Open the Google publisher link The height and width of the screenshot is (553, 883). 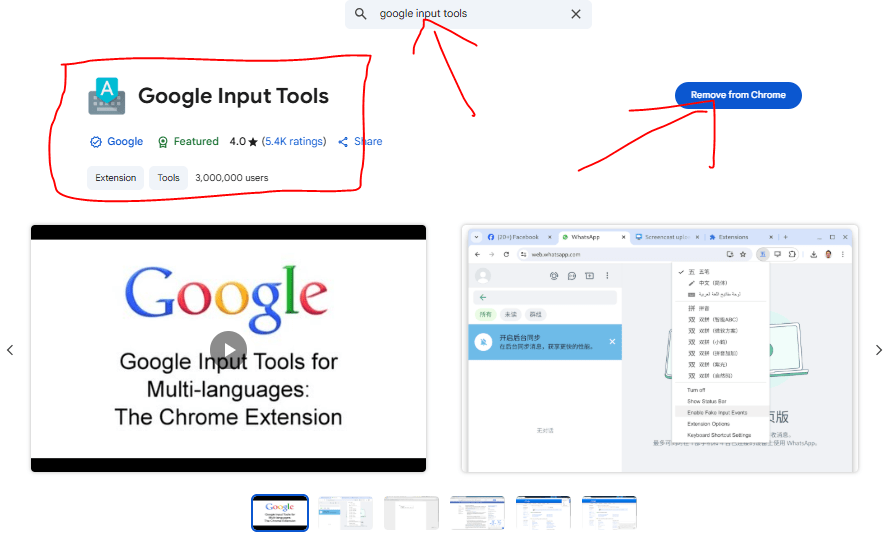(125, 141)
